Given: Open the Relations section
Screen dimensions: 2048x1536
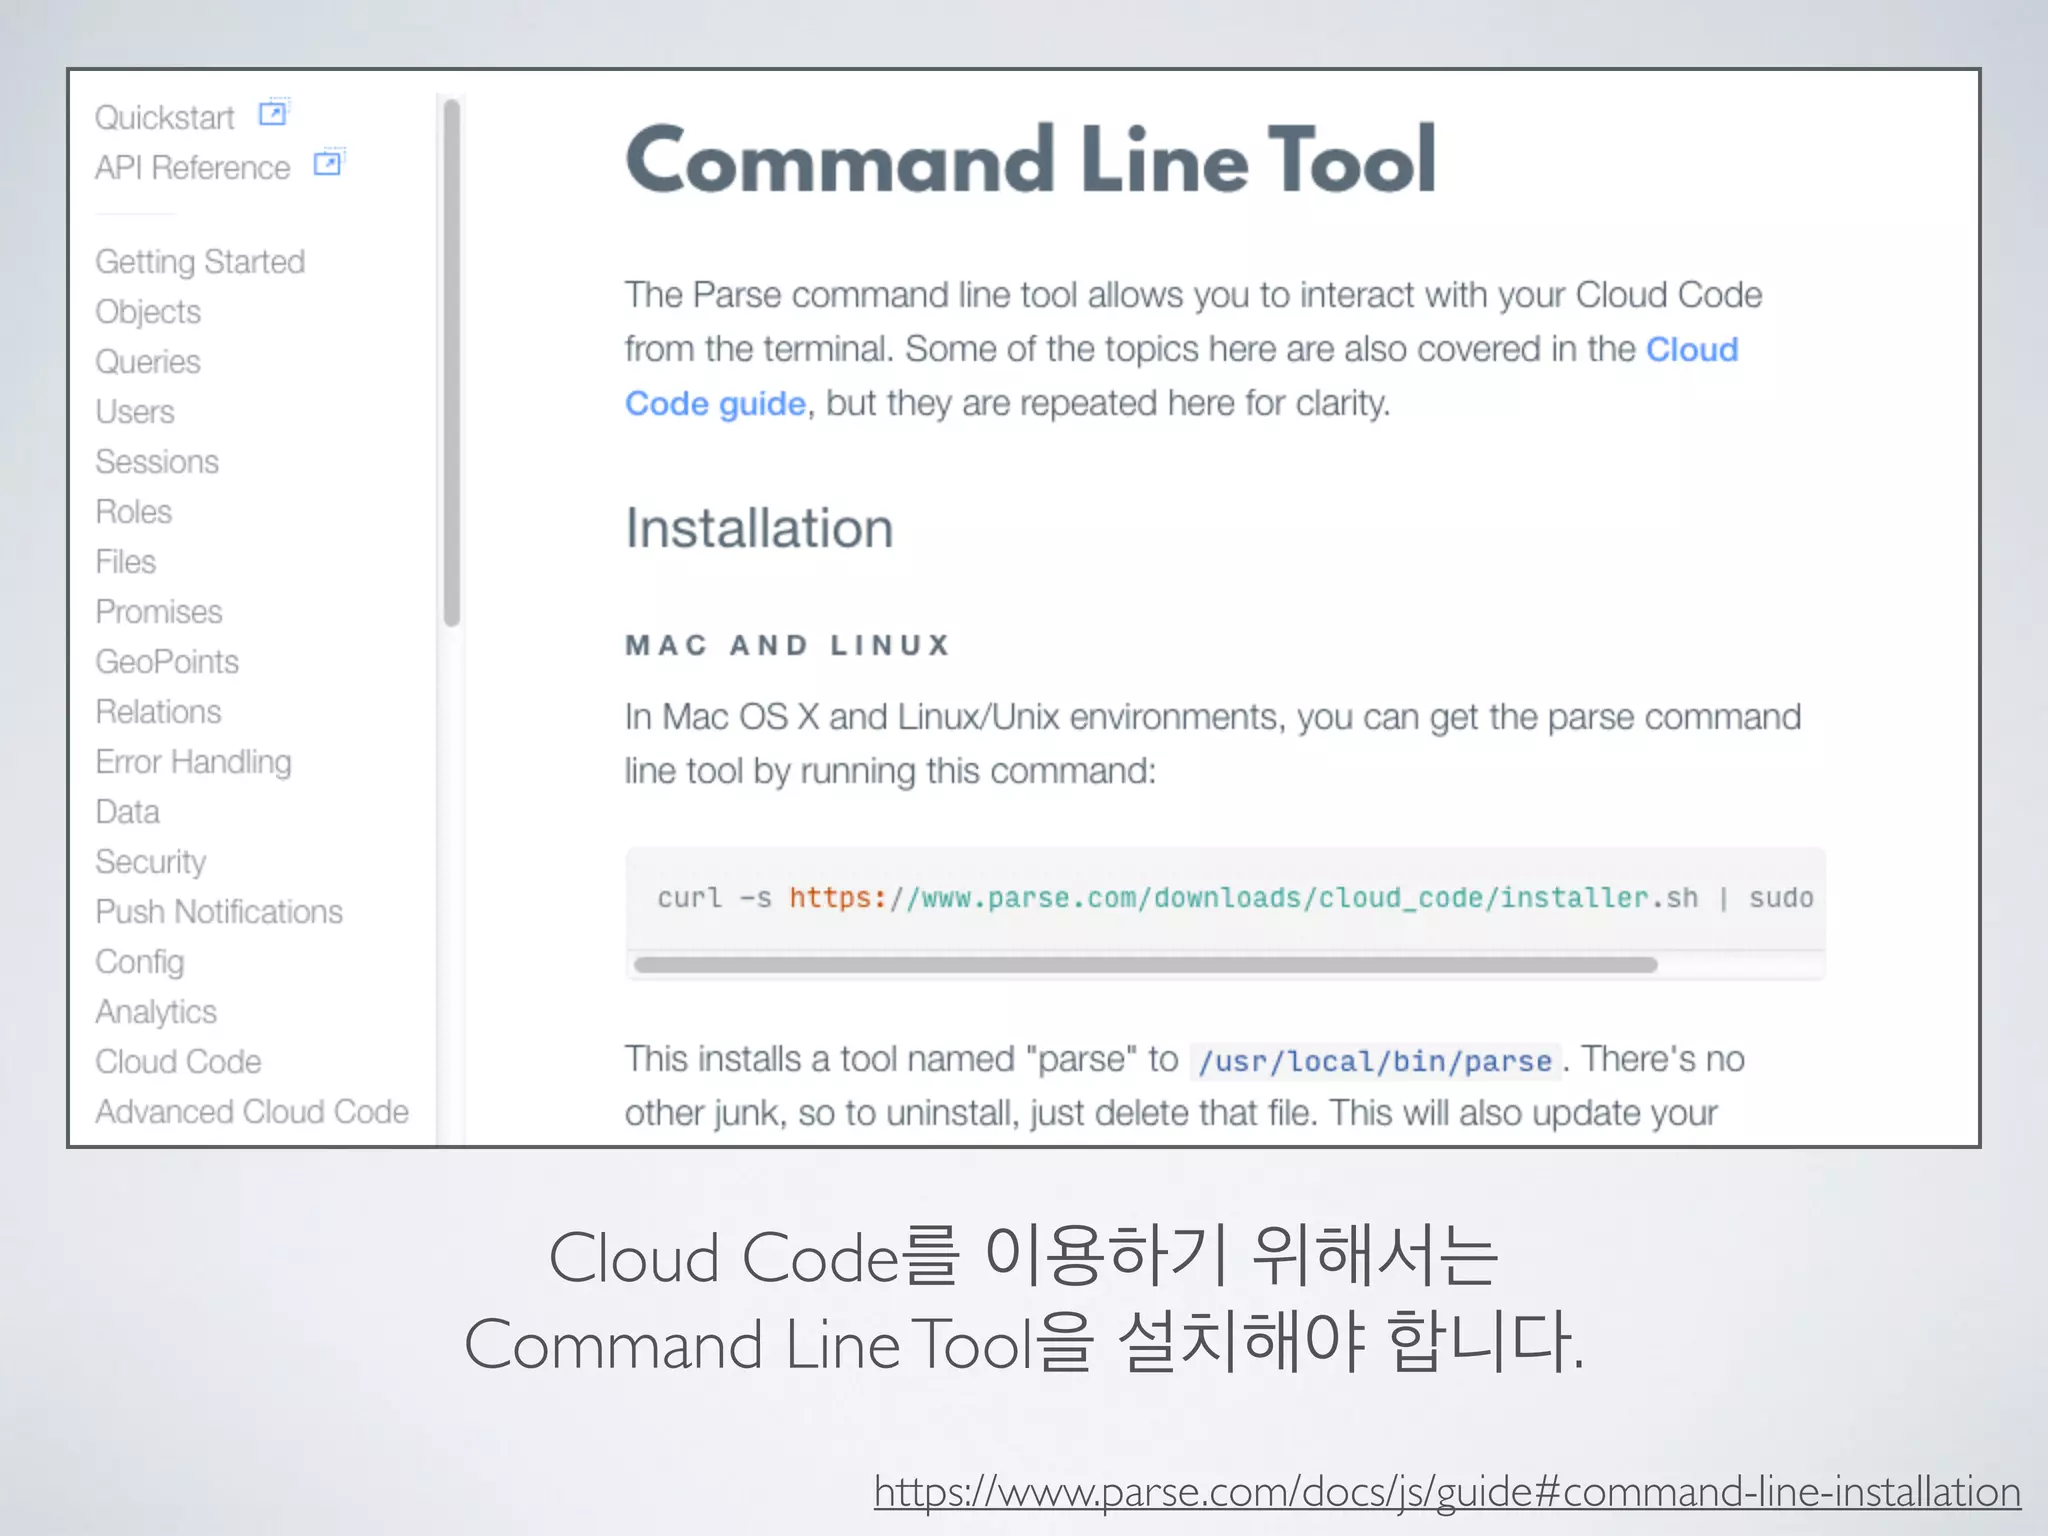Looking at the screenshot, I should [158, 712].
